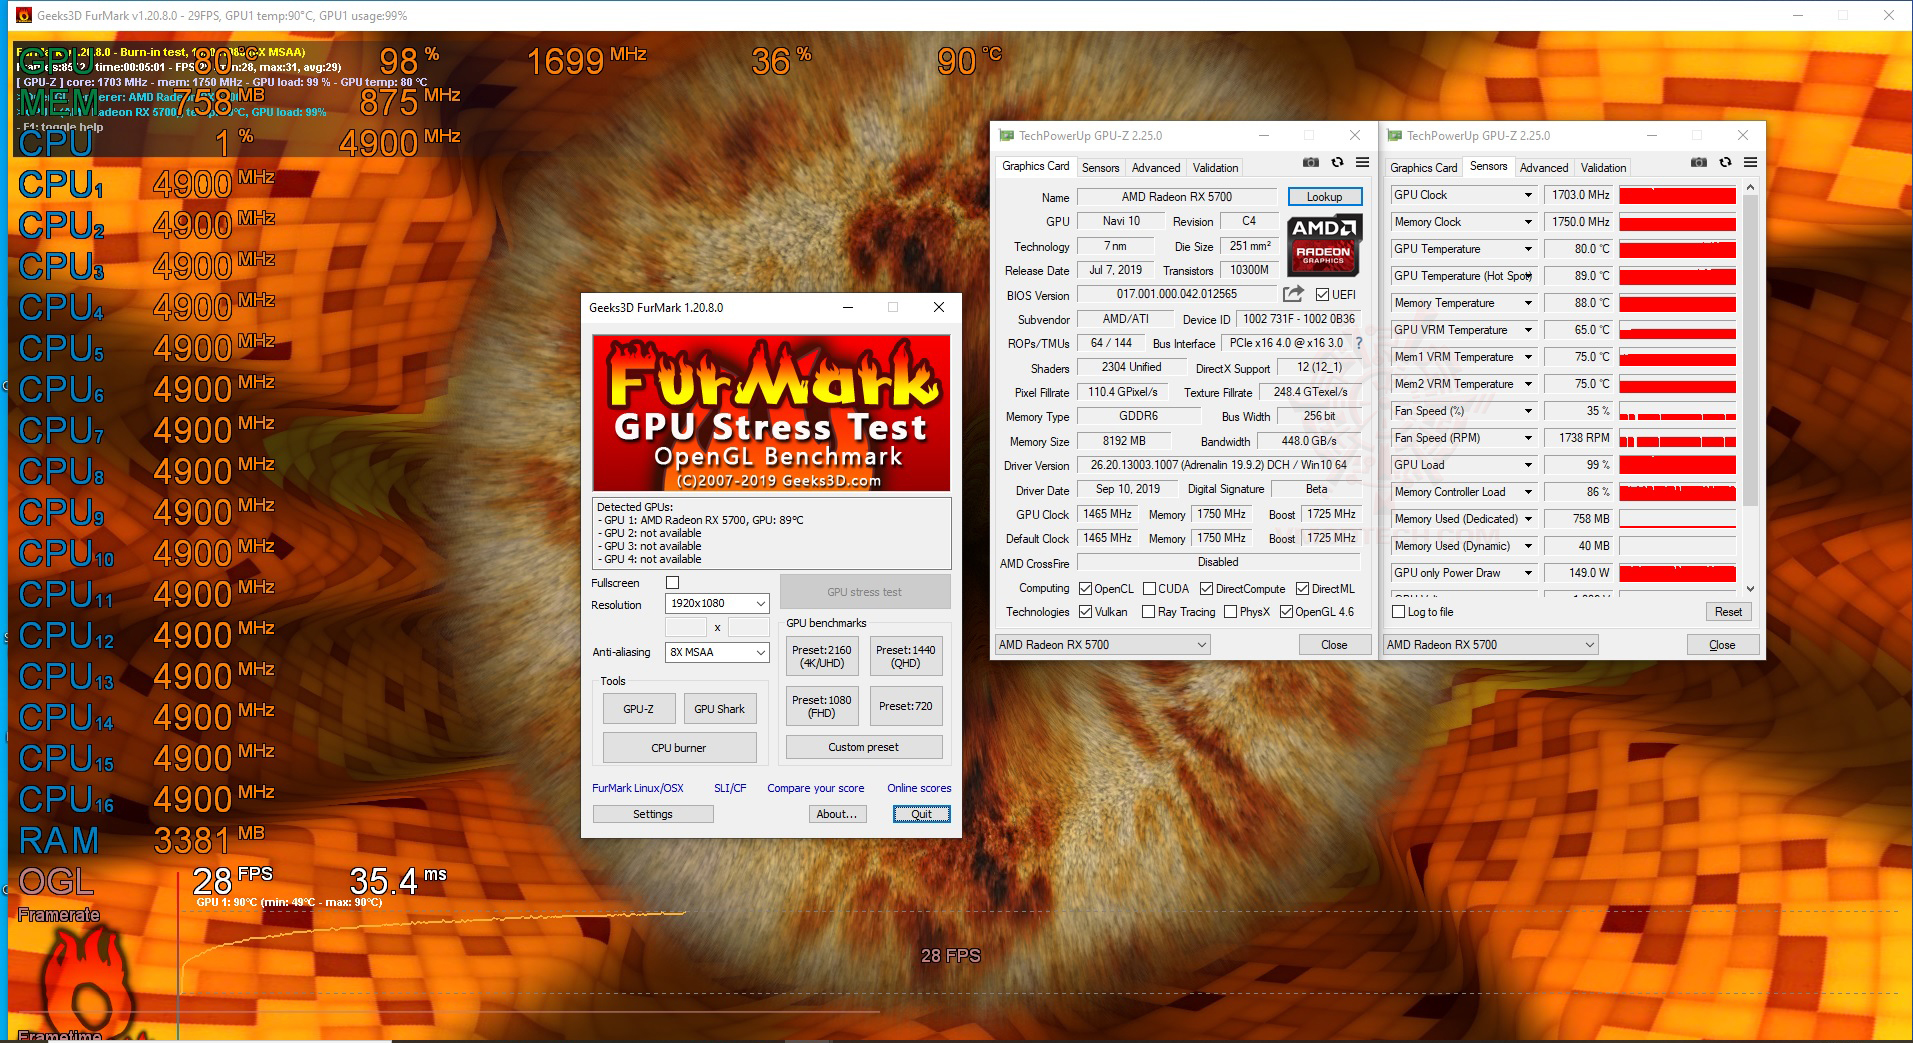Click refresh icon in GPU-Z Sensors window
The height and width of the screenshot is (1043, 1913).
[1725, 163]
